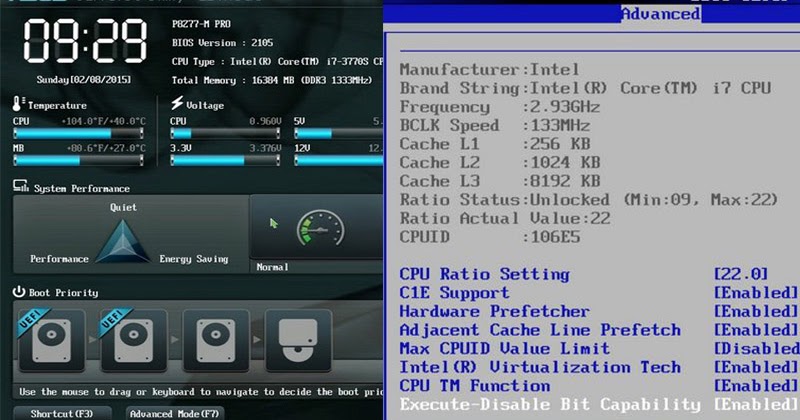Viewport: 800px width, 420px height.
Task: Toggle Adjacent Cache Line Prefetch value
Action: point(755,330)
